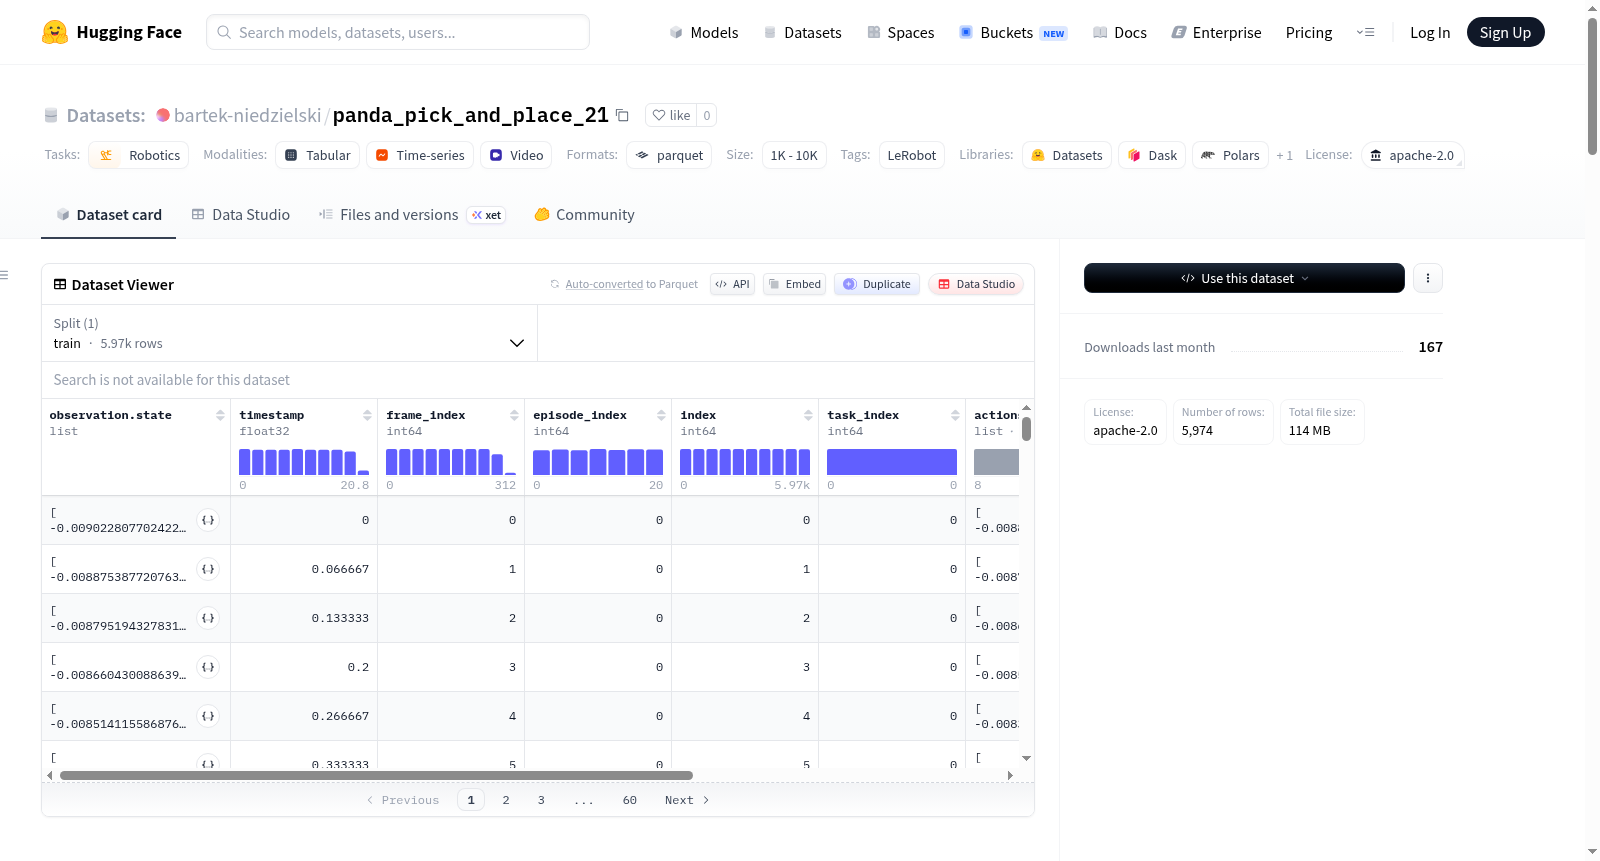Open Models in the top navigation
1600x861 pixels.
click(704, 33)
